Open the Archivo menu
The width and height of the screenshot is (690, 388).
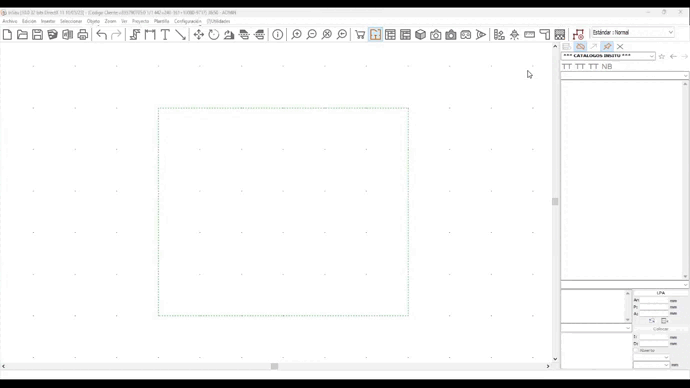10,21
